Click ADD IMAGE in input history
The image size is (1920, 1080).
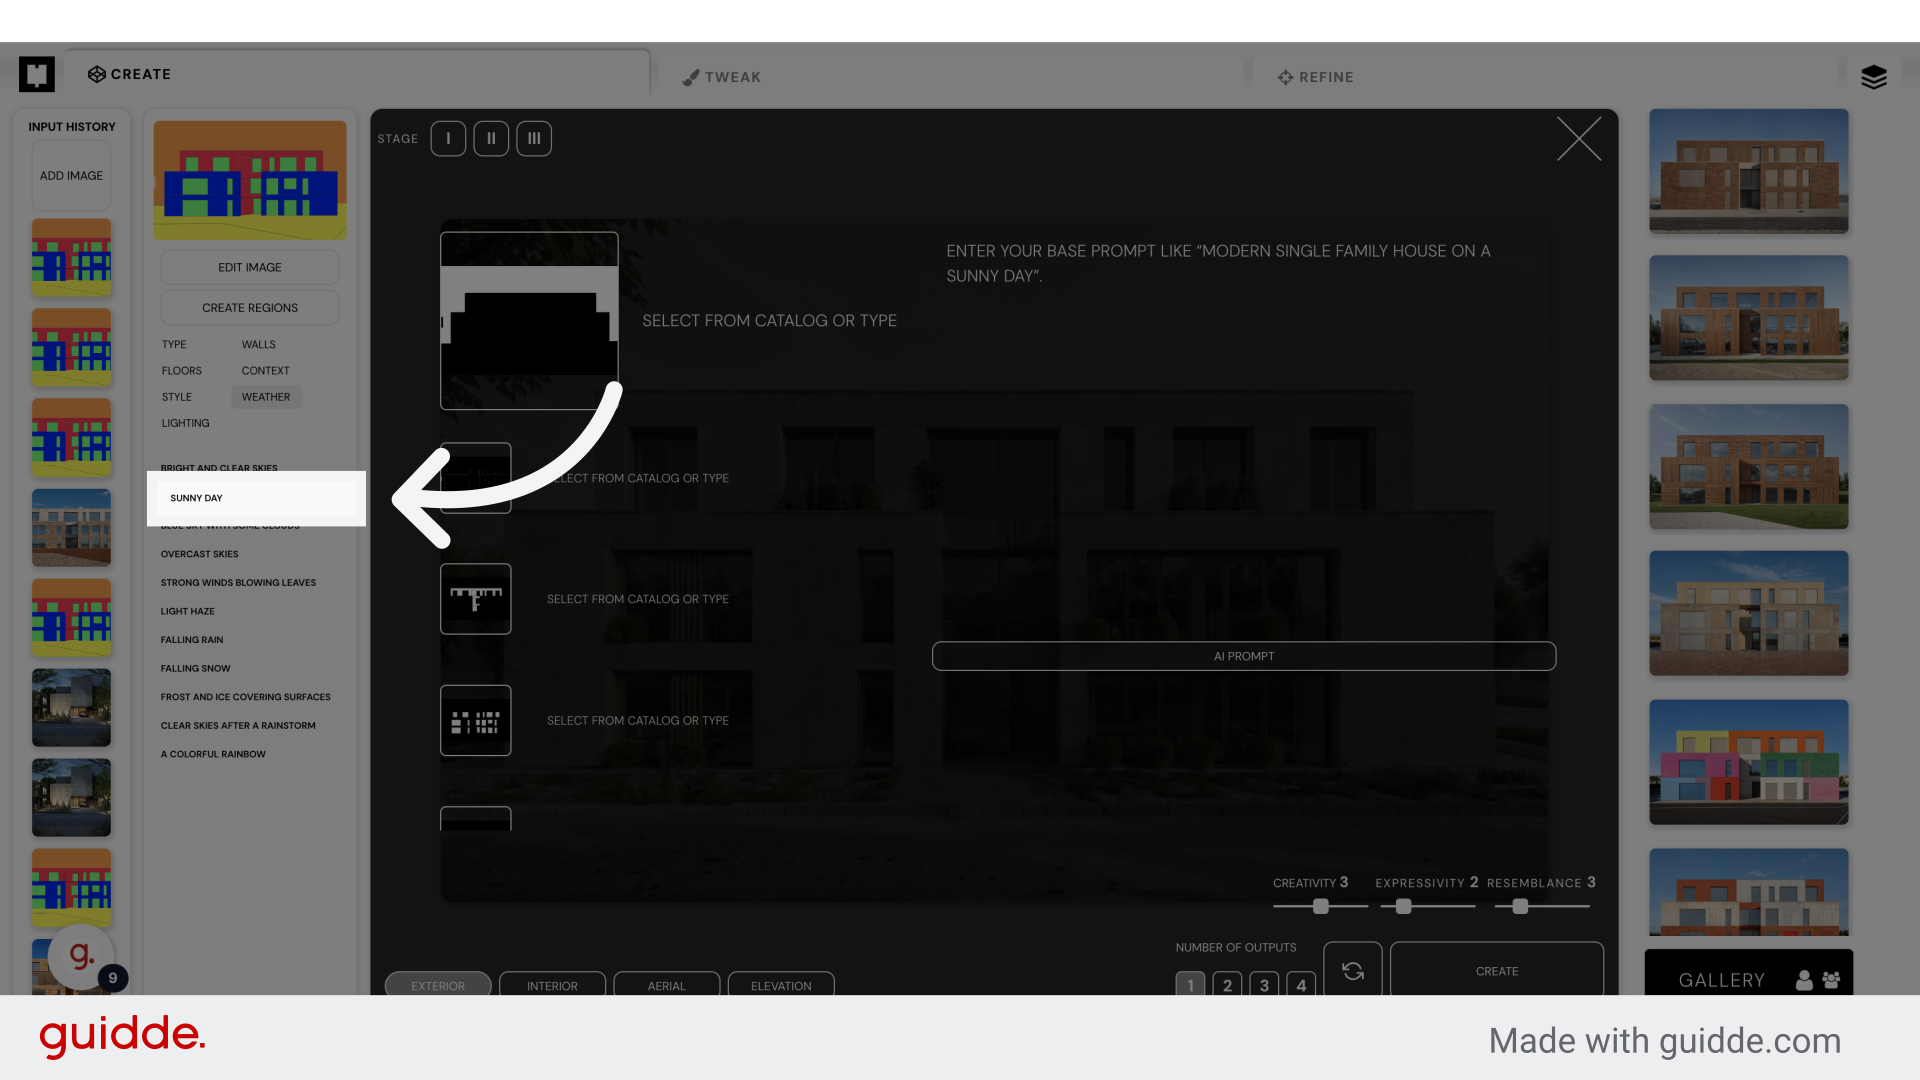pyautogui.click(x=71, y=176)
